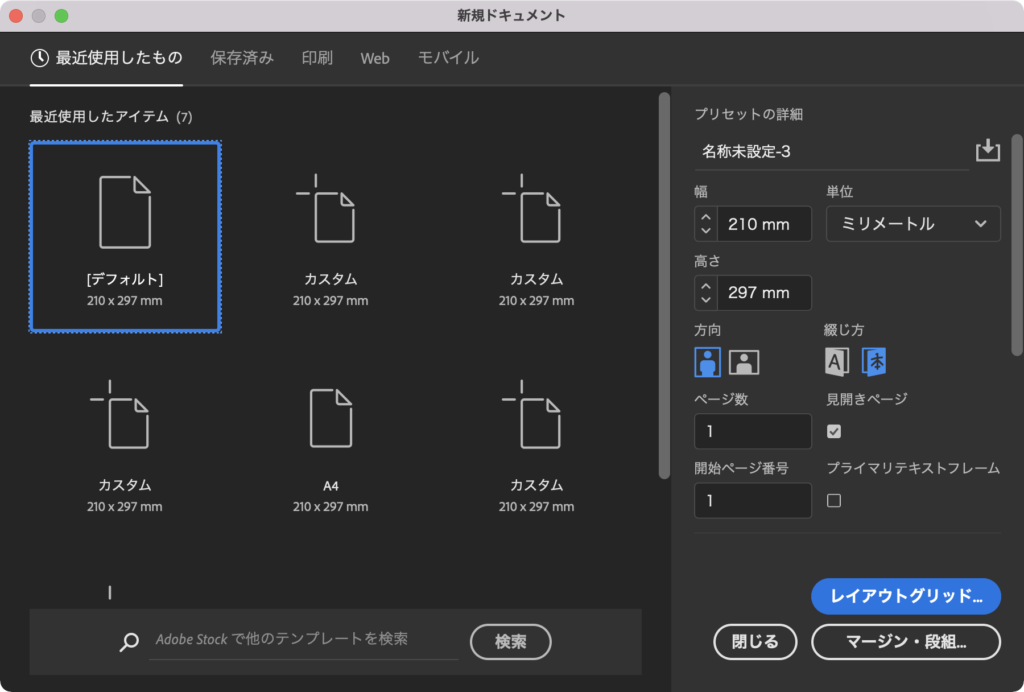
Task: Open the Web category tab
Action: (375, 58)
